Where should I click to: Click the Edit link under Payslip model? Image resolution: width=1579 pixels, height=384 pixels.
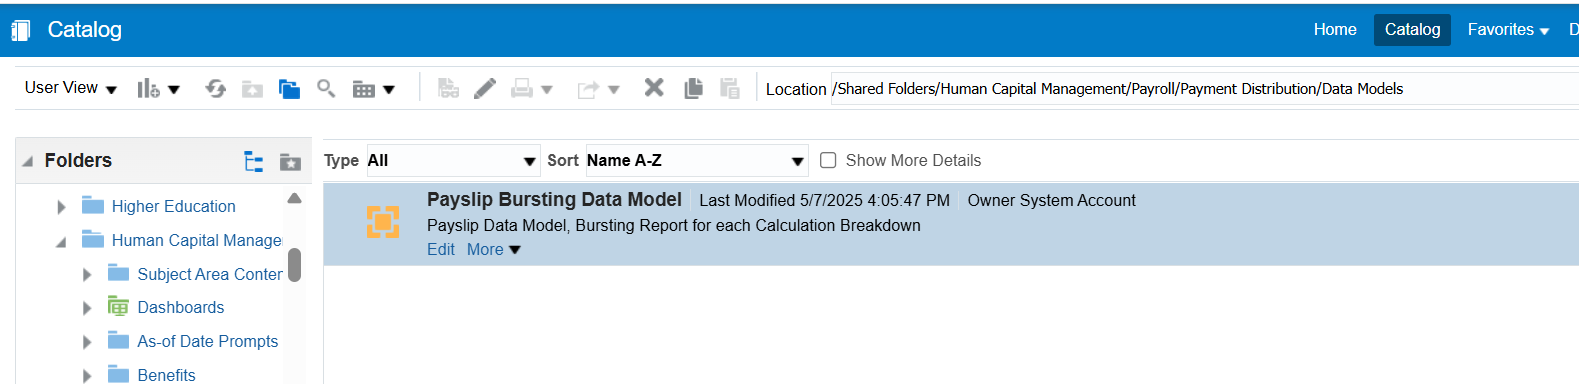click(x=441, y=250)
